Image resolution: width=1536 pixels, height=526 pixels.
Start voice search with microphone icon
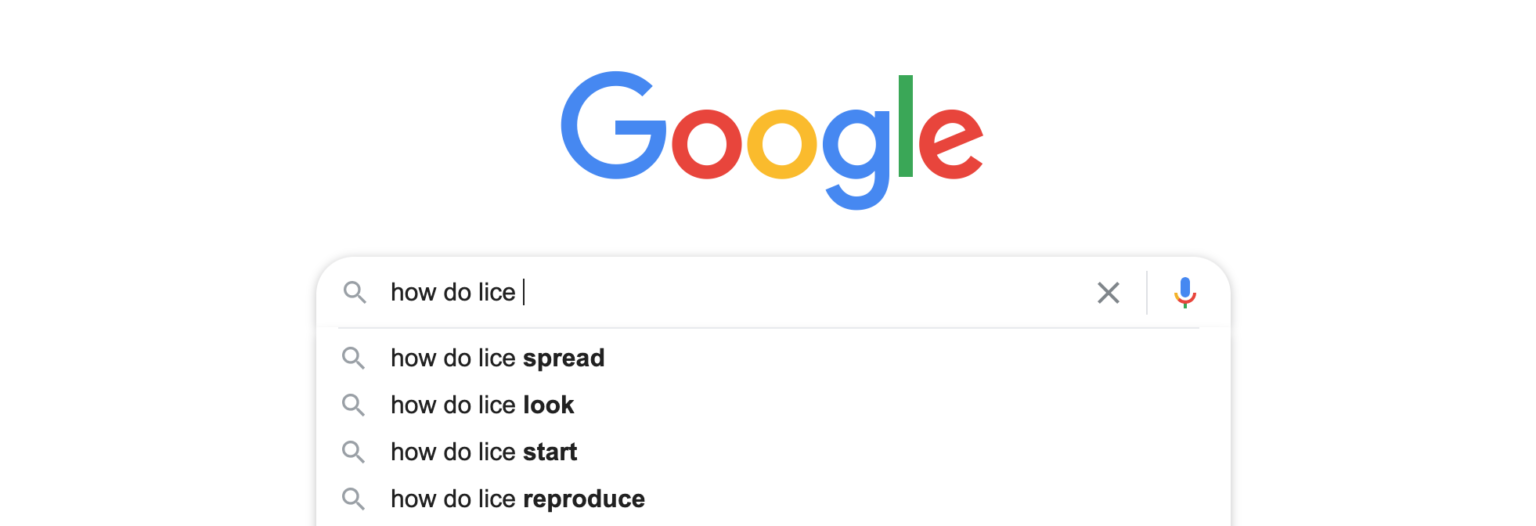pos(1185,293)
